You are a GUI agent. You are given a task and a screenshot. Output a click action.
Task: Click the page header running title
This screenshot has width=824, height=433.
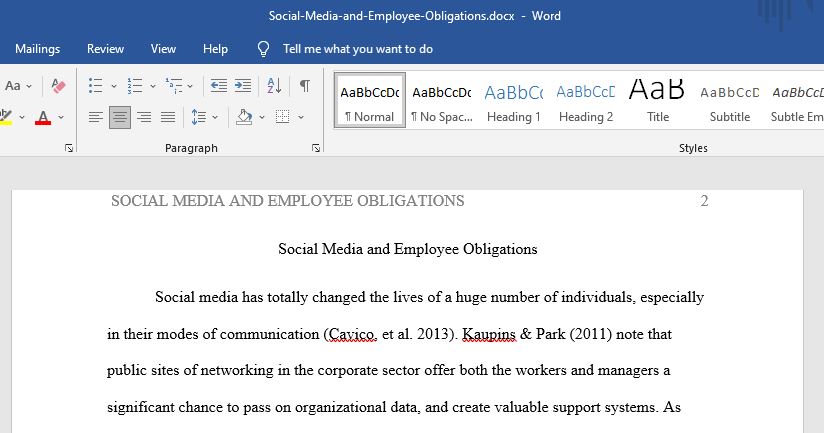click(287, 201)
